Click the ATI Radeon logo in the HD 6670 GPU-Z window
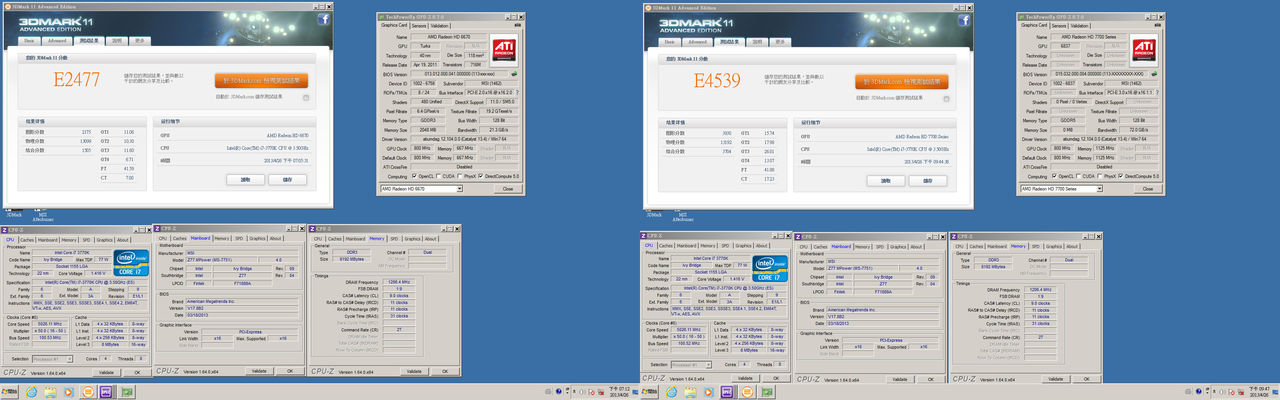 (505, 48)
